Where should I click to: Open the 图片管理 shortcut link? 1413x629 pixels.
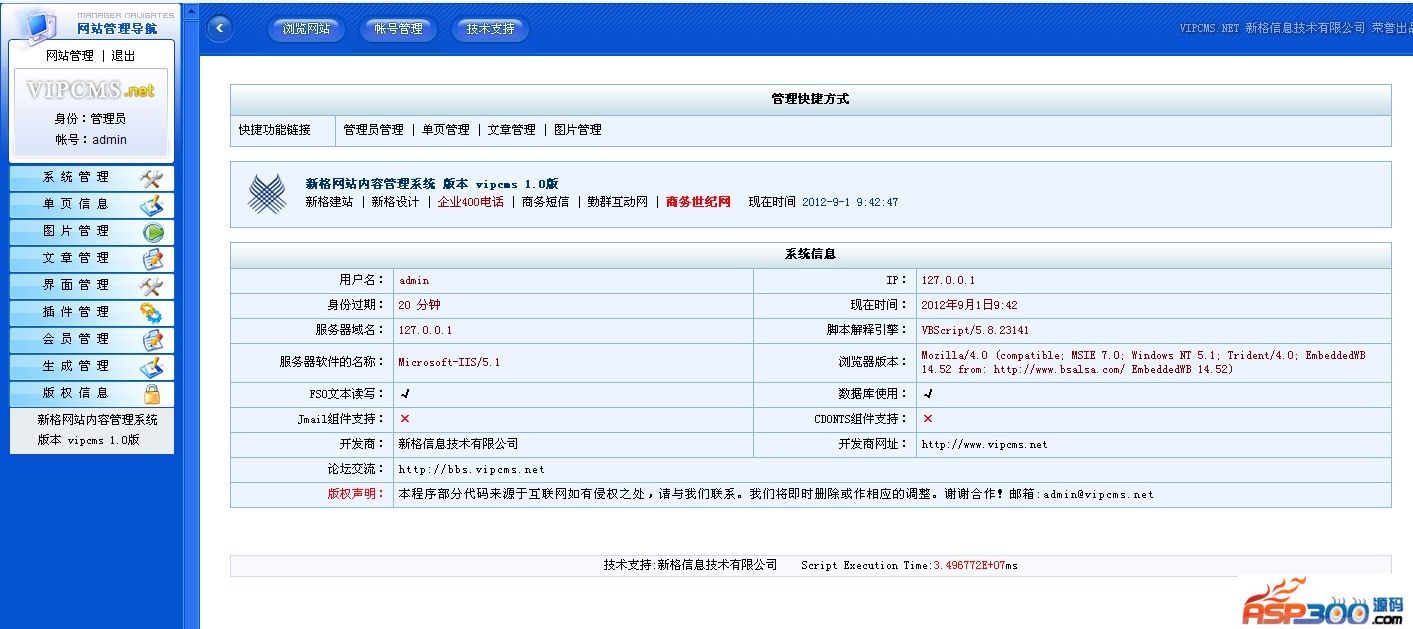[x=578, y=130]
